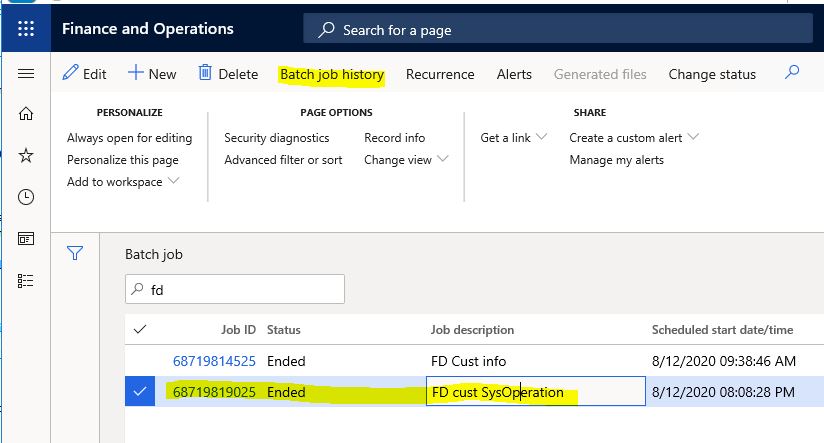The width and height of the screenshot is (824, 443).
Task: Click the Generated files option
Action: coord(600,75)
